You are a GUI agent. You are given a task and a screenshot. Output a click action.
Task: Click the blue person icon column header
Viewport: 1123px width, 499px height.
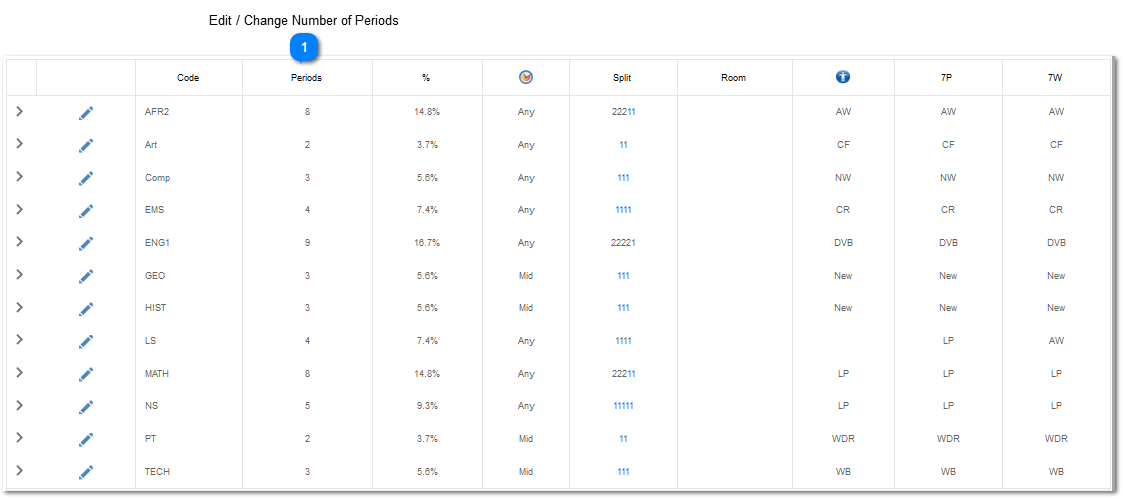coord(843,77)
